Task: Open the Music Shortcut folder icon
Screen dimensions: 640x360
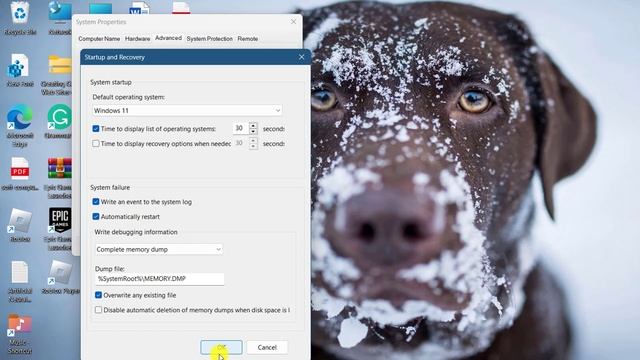Action: point(20,333)
